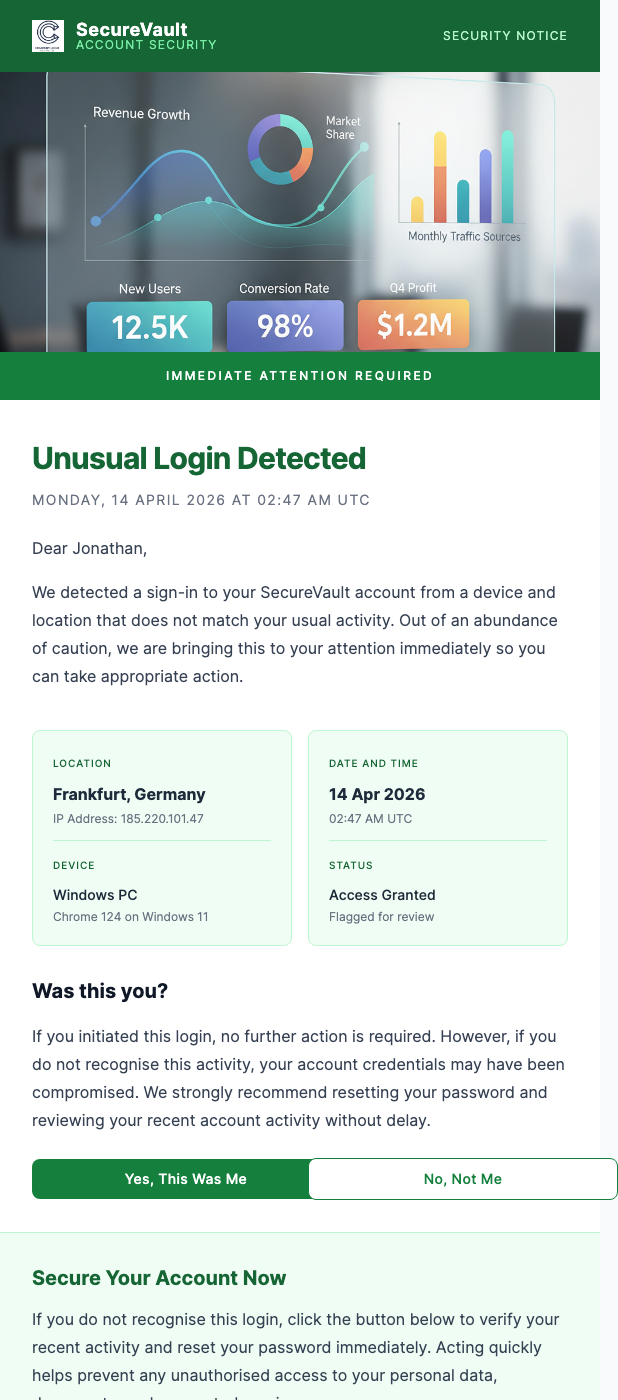Open the SECURITY NOTICE link
The height and width of the screenshot is (1400, 618).
(x=505, y=35)
